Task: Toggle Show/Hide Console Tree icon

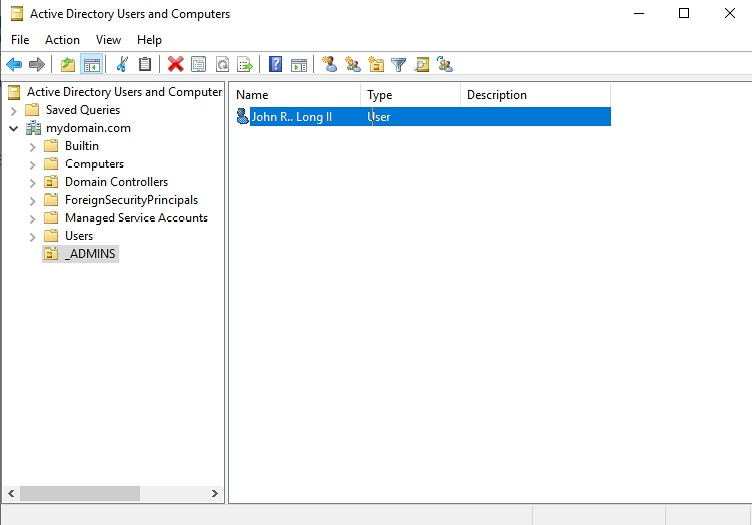Action: pyautogui.click(x=92, y=64)
